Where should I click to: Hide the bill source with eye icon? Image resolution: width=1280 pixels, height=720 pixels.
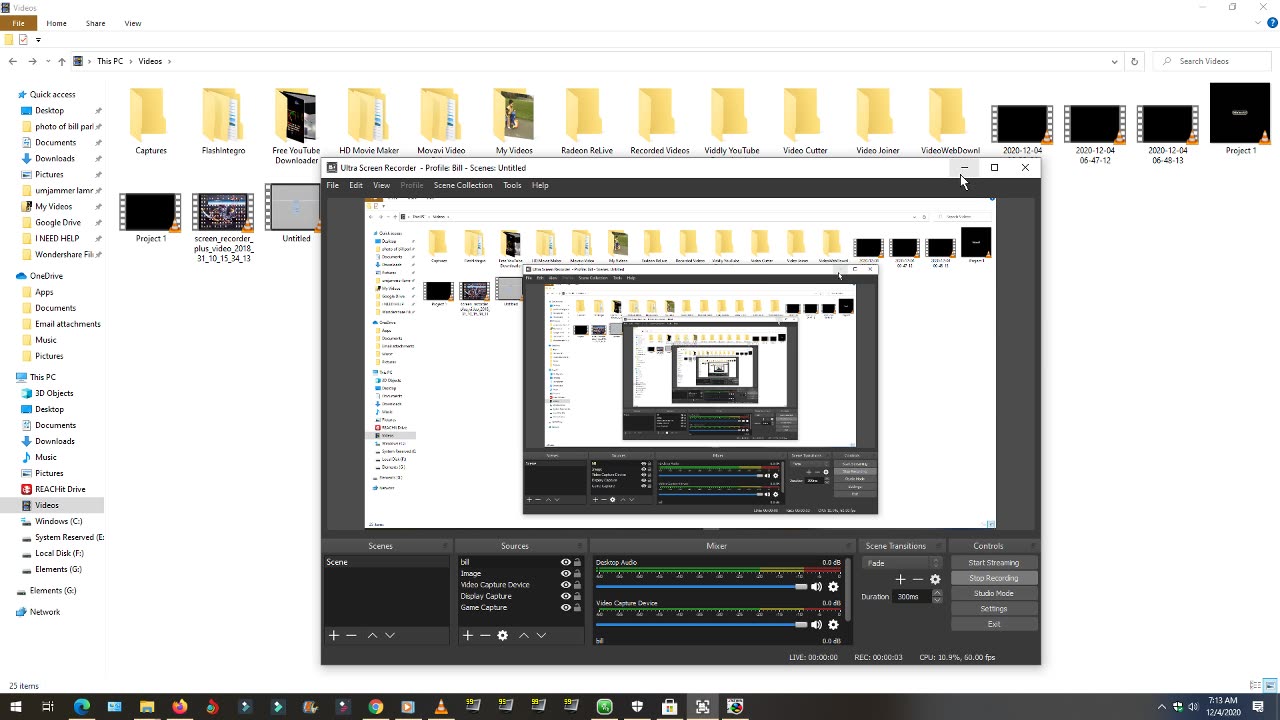click(x=565, y=562)
